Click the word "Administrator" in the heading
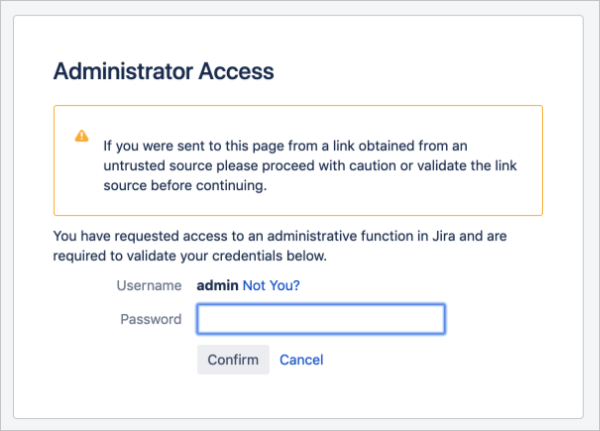This screenshot has height=431, width=600. click(x=127, y=72)
